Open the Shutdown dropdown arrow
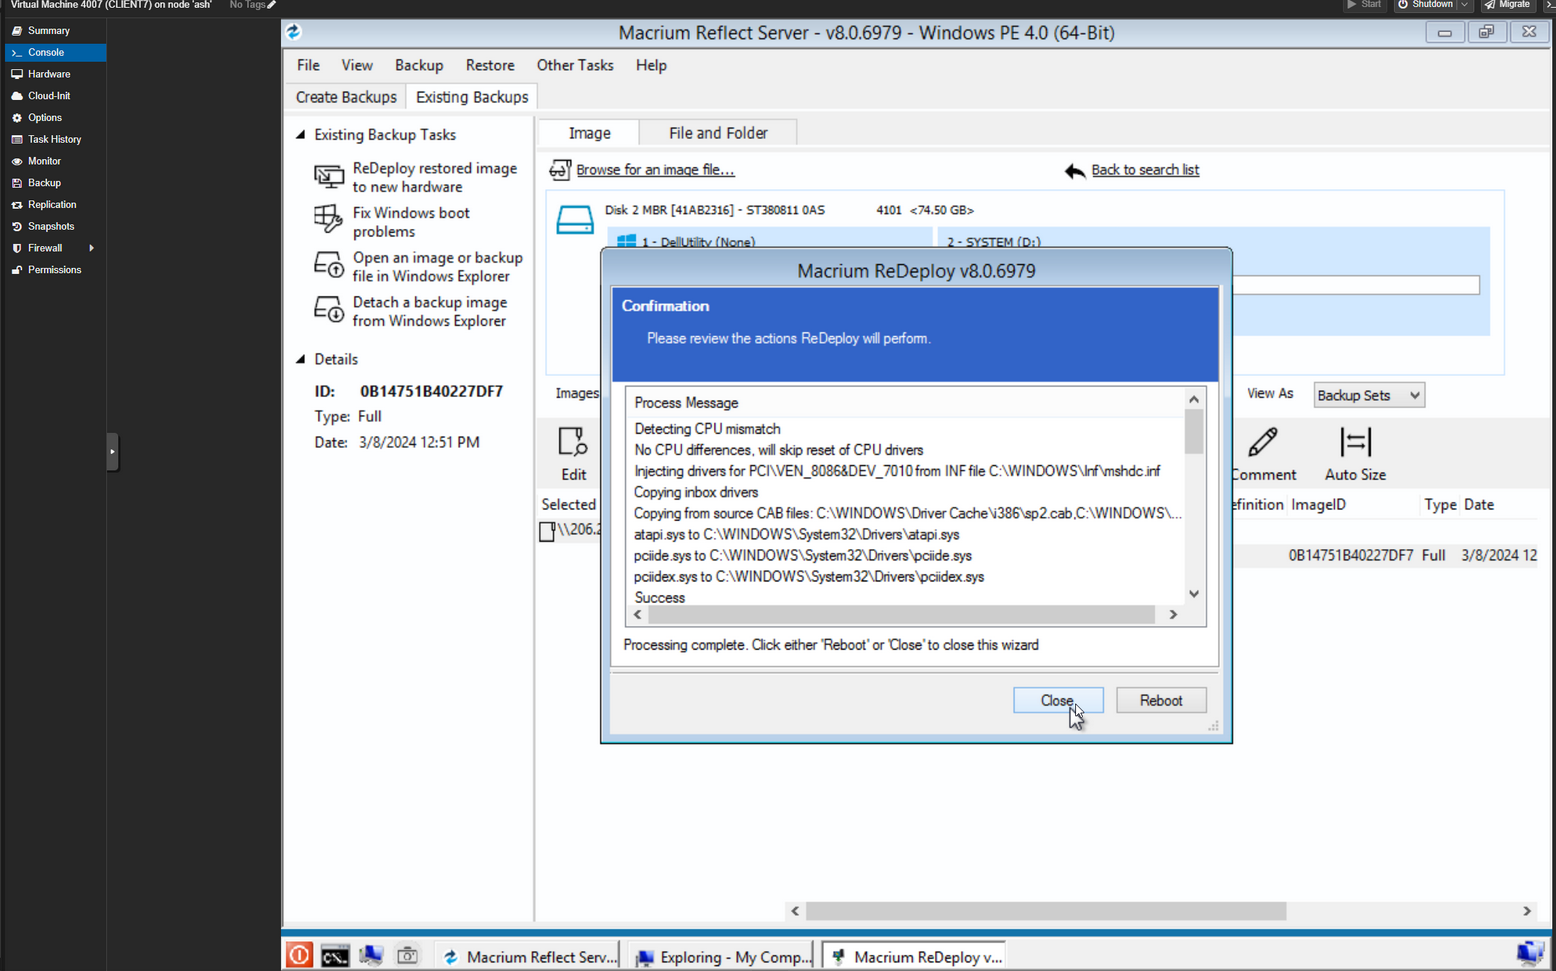Image resolution: width=1556 pixels, height=971 pixels. click(1464, 5)
